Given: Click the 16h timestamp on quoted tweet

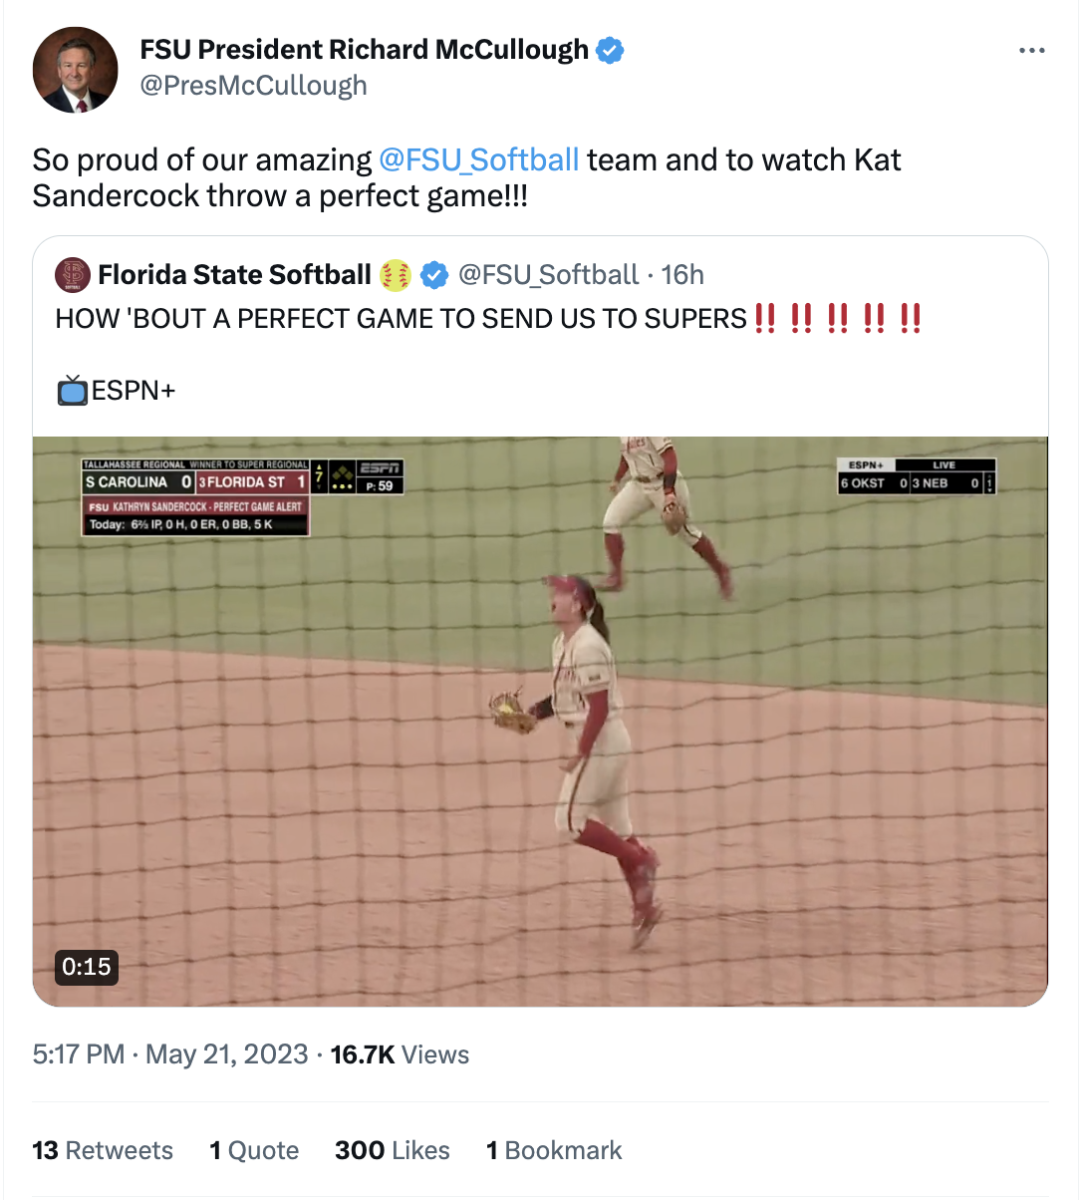Looking at the screenshot, I should pos(683,275).
